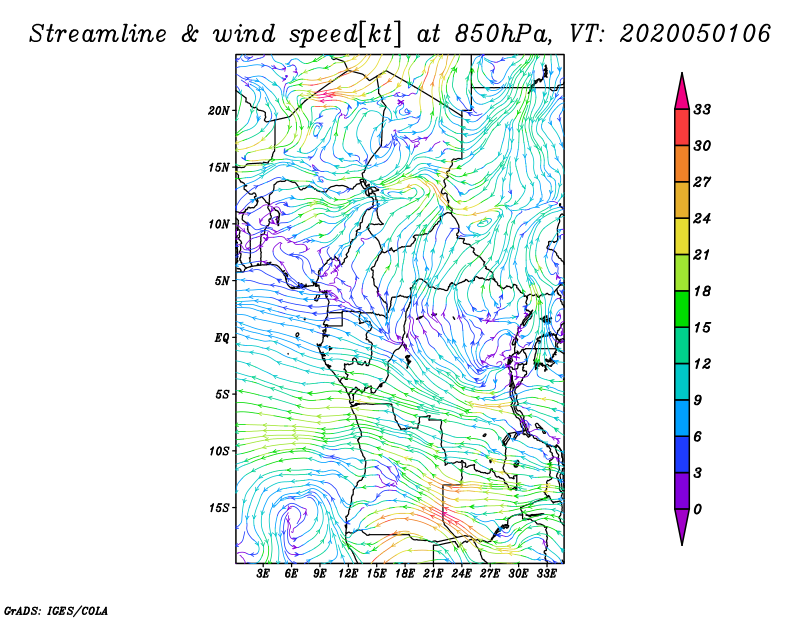The width and height of the screenshot is (800, 618).
Task: Click the orange 27-30 kt color band
Action: click(682, 164)
